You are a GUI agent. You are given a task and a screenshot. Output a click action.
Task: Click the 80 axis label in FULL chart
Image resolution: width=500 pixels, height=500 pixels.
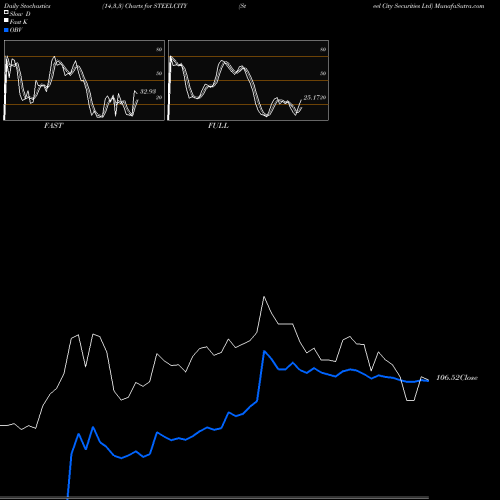[x=323, y=49]
